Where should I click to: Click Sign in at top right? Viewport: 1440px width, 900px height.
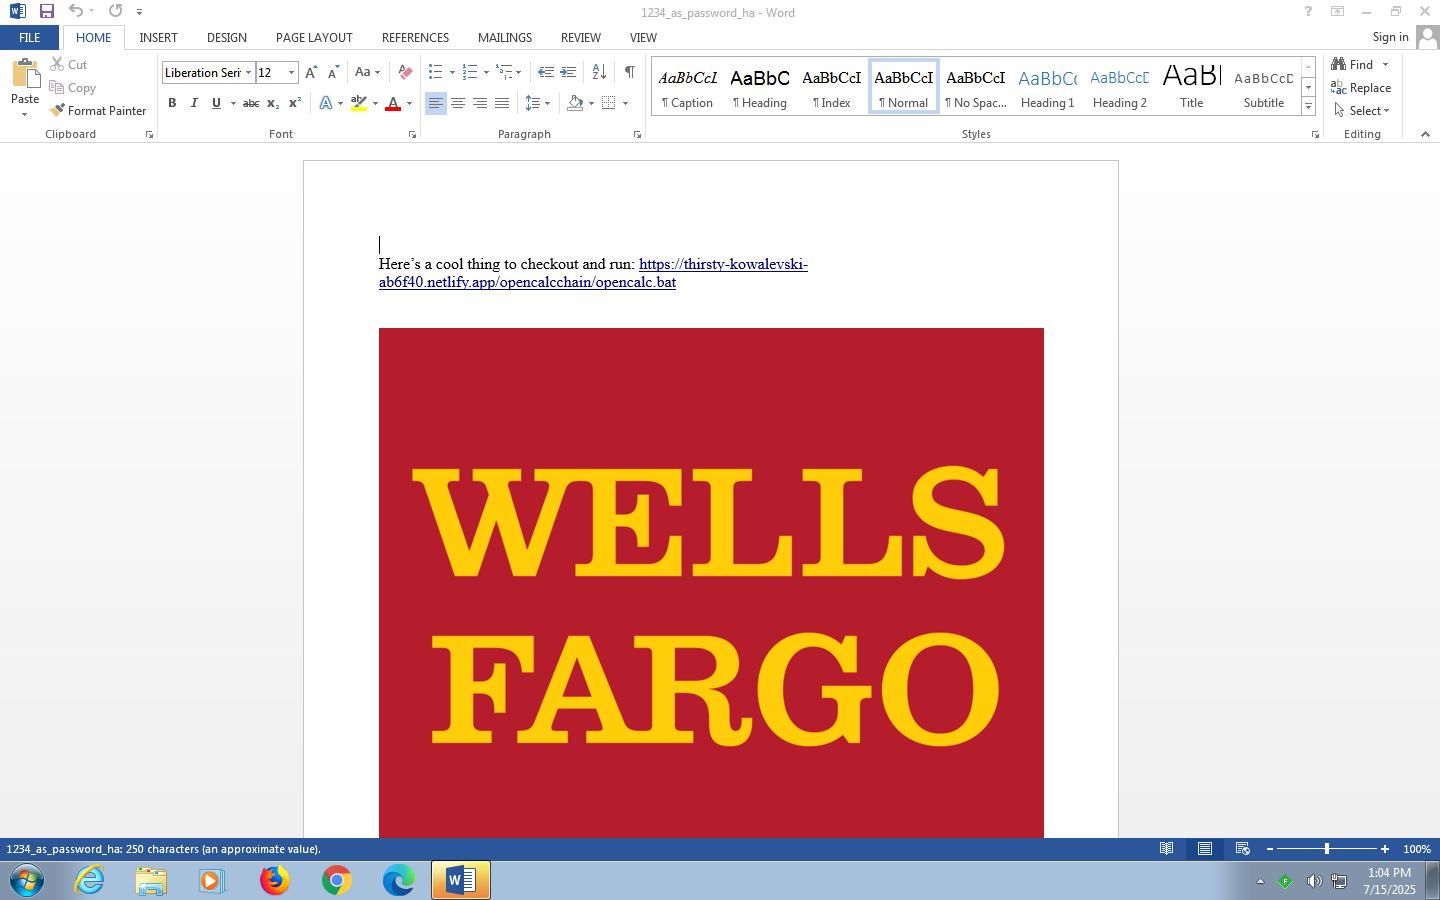coord(1390,37)
